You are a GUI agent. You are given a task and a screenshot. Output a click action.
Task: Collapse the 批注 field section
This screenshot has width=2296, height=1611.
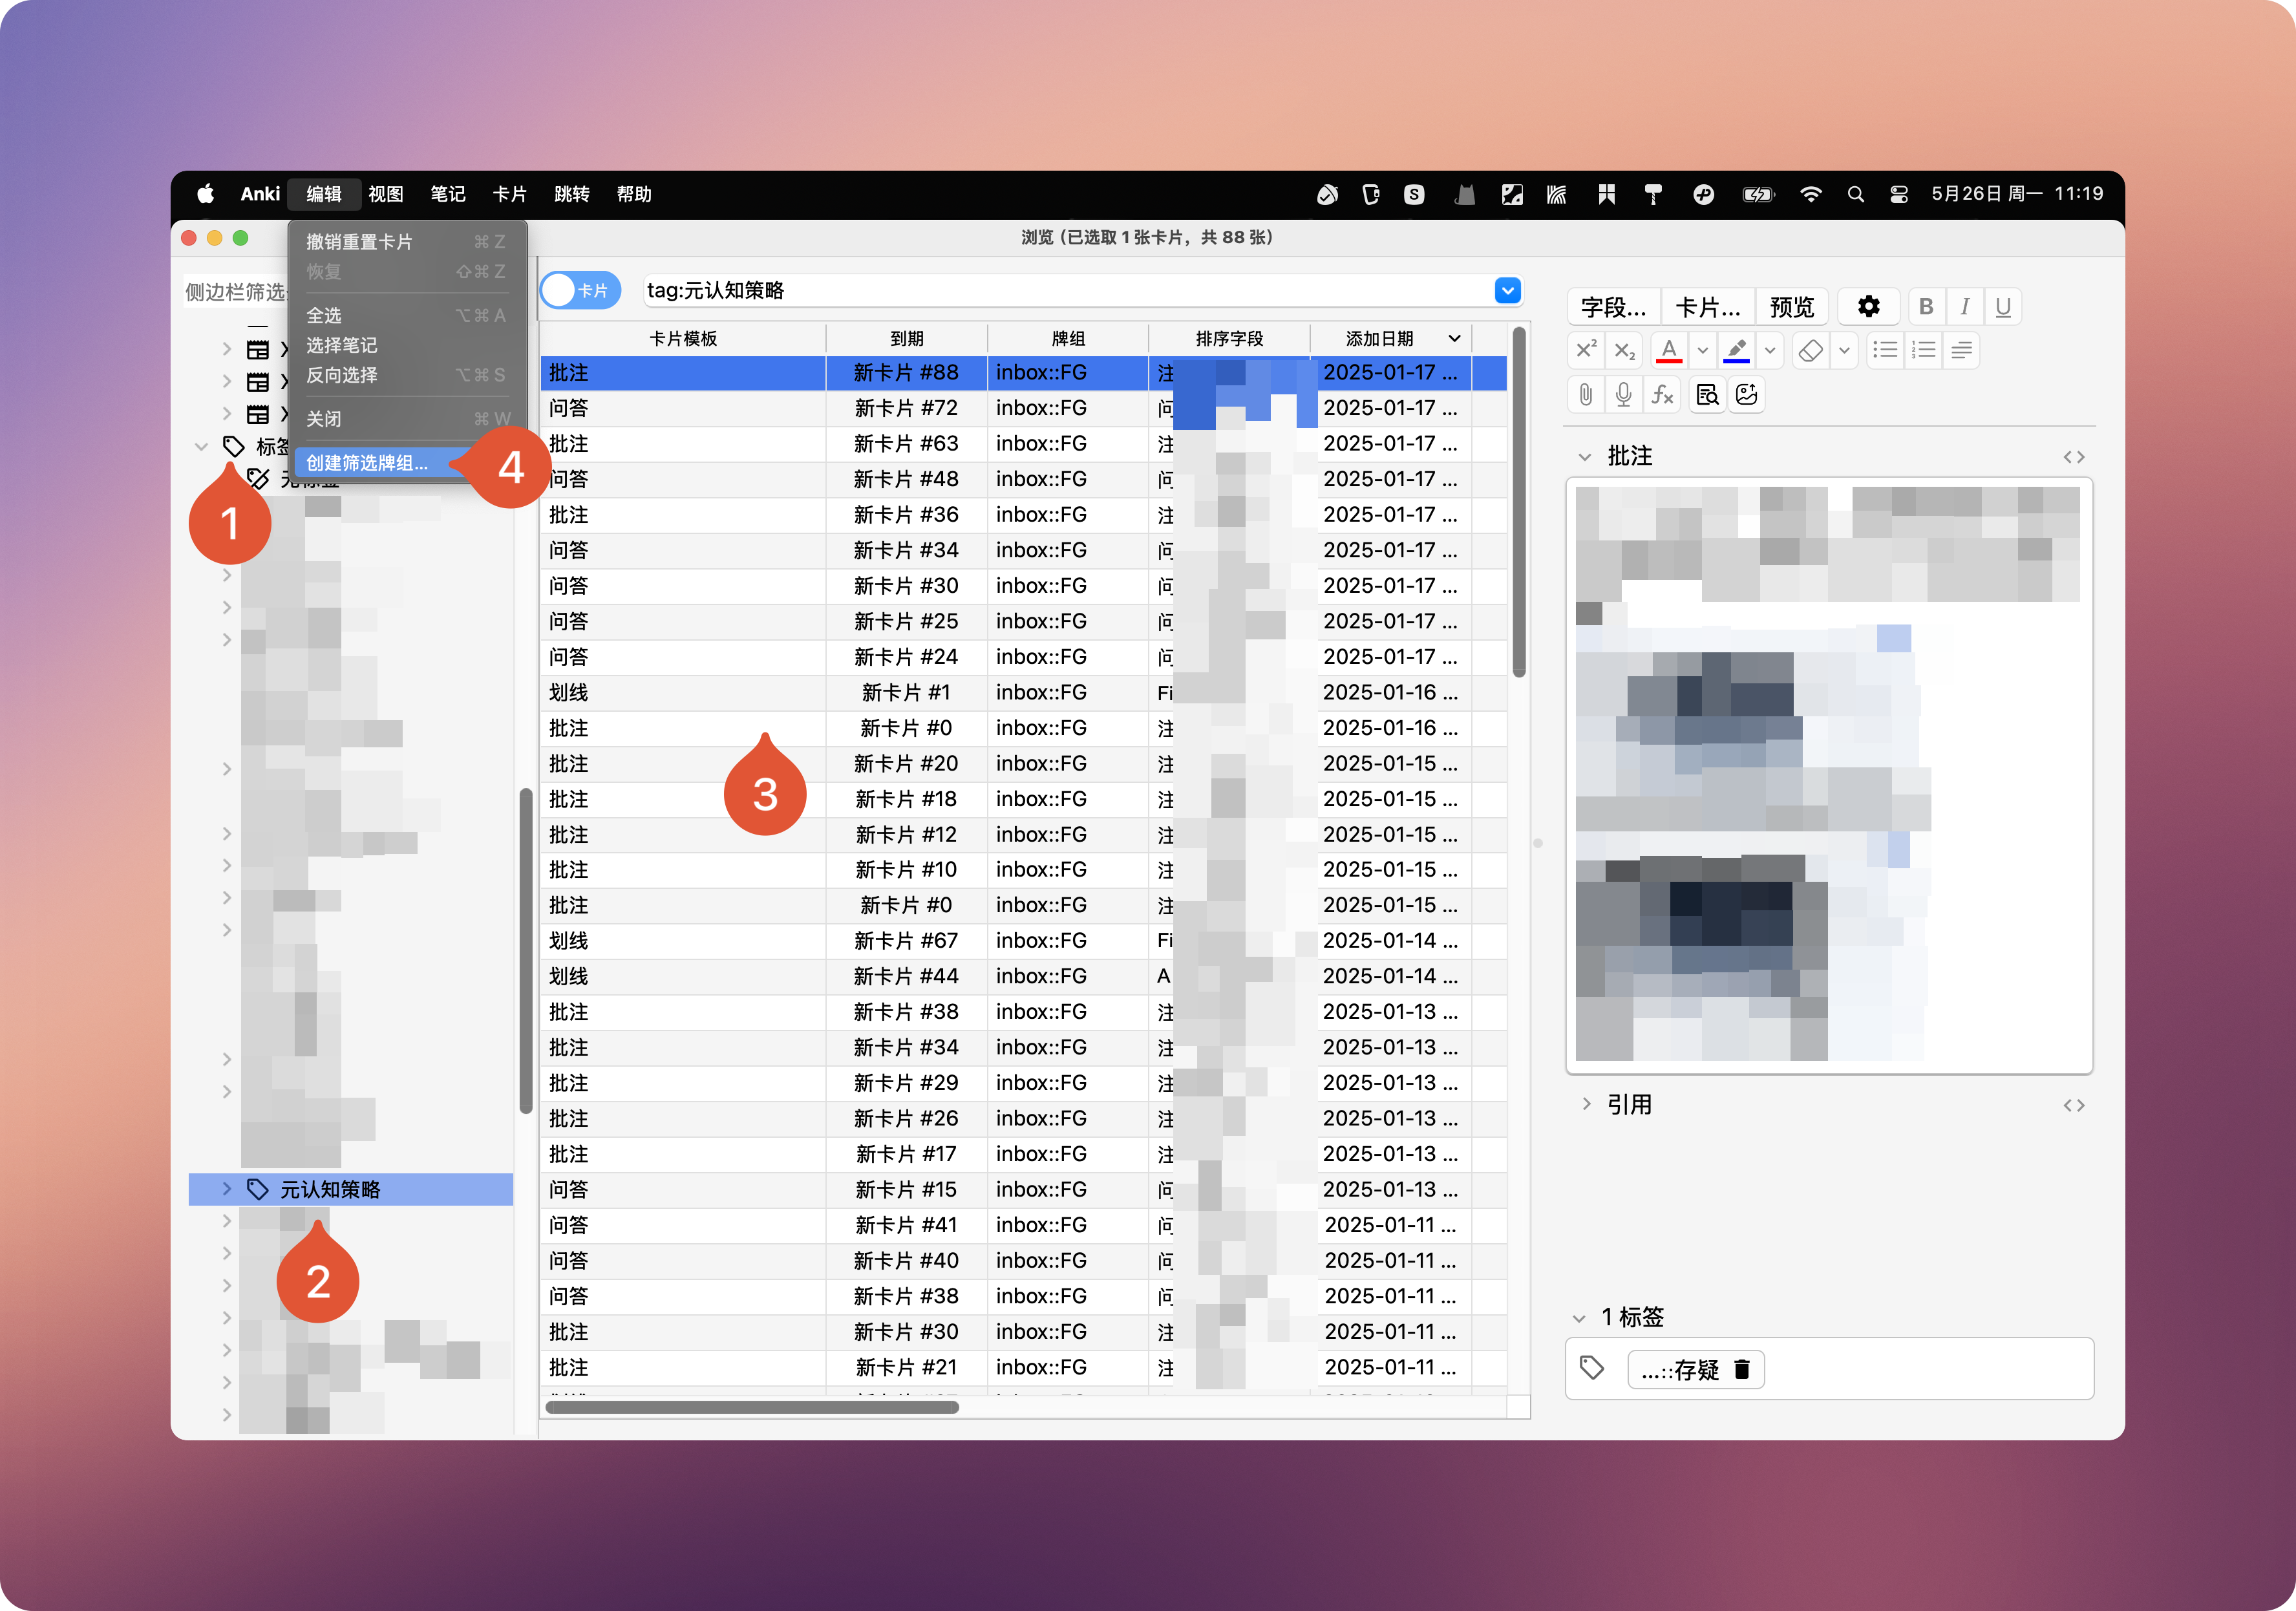pos(1584,457)
